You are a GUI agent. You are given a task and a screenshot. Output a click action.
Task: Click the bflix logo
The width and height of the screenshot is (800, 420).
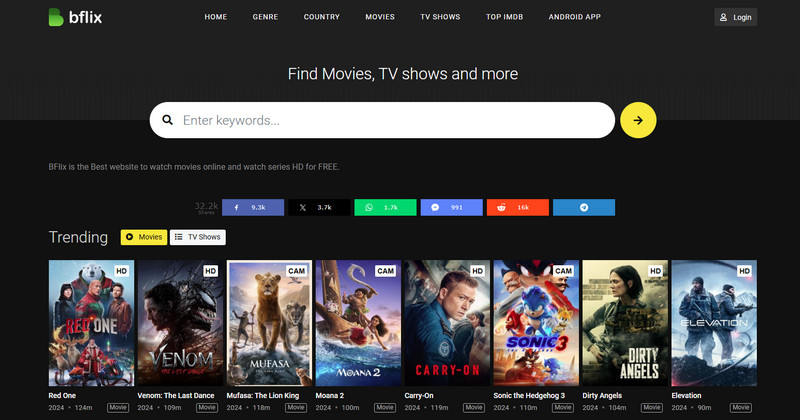pyautogui.click(x=76, y=17)
